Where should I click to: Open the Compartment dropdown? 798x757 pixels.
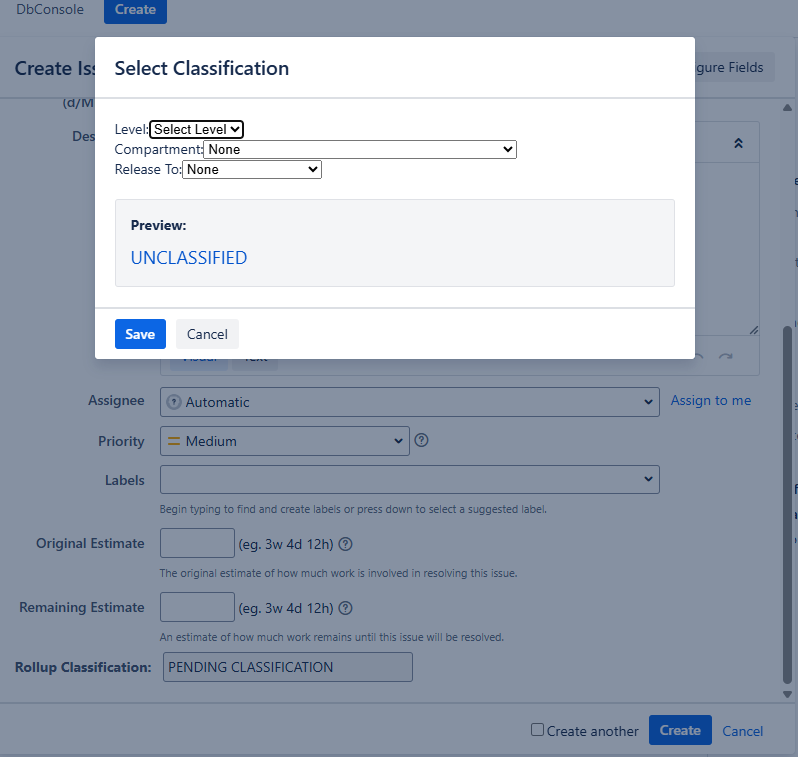click(x=360, y=149)
